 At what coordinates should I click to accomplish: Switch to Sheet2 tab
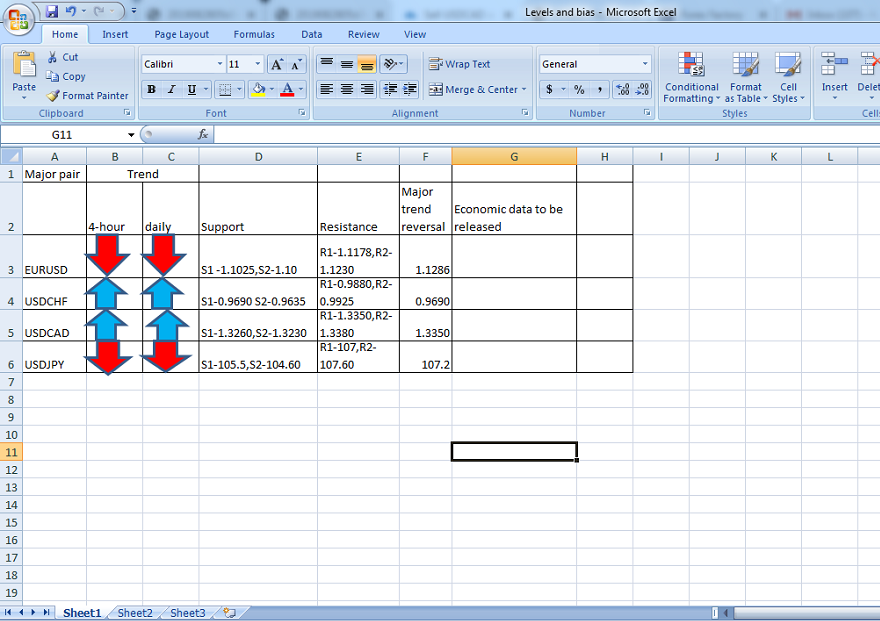pos(135,613)
